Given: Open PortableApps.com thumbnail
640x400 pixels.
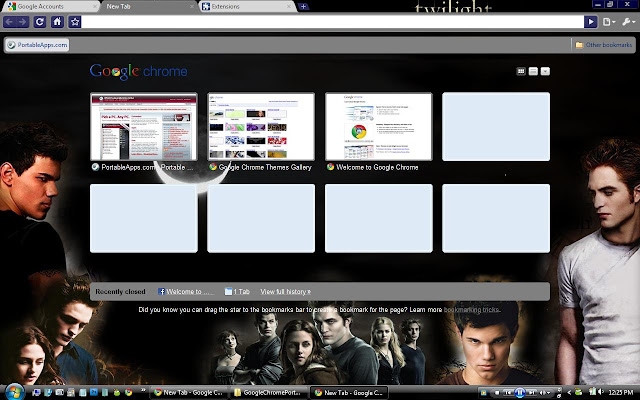Looking at the screenshot, I should pos(144,127).
